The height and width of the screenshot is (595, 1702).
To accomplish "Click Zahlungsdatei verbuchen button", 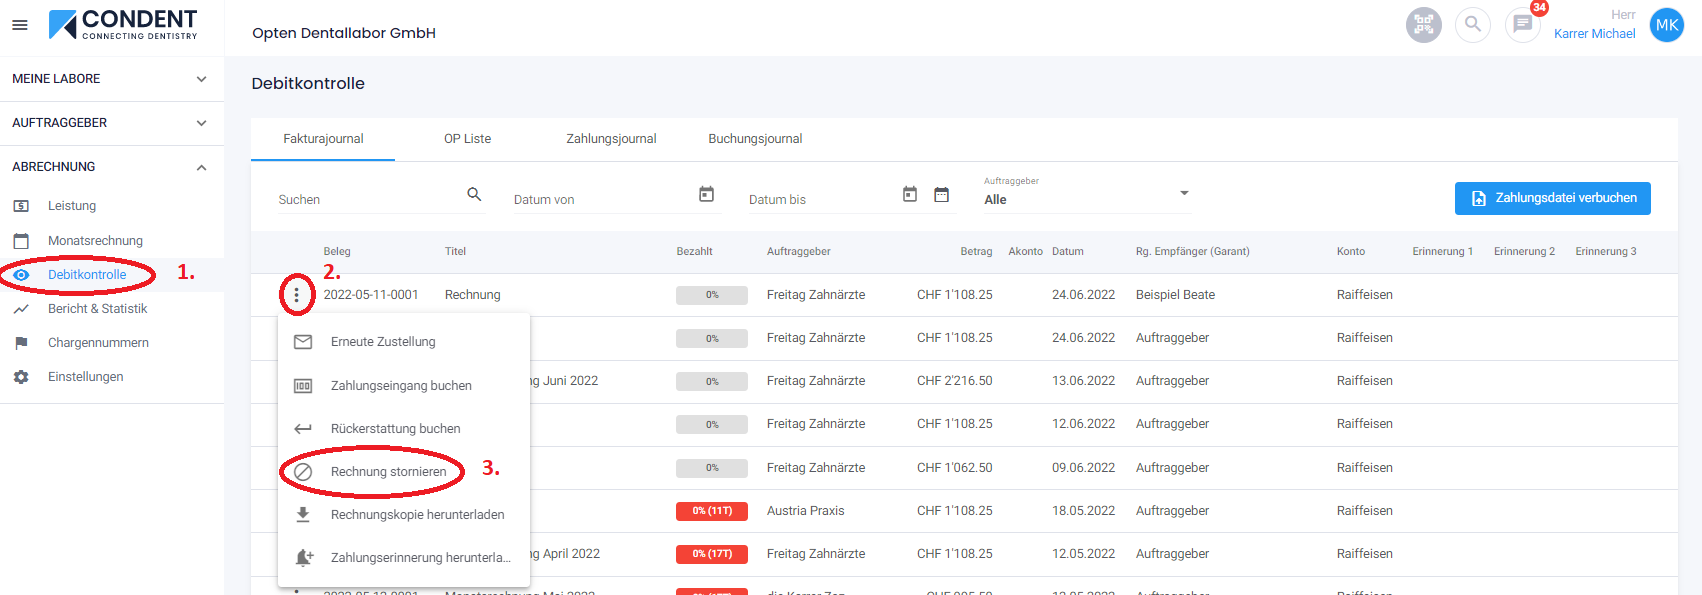I will [1552, 198].
